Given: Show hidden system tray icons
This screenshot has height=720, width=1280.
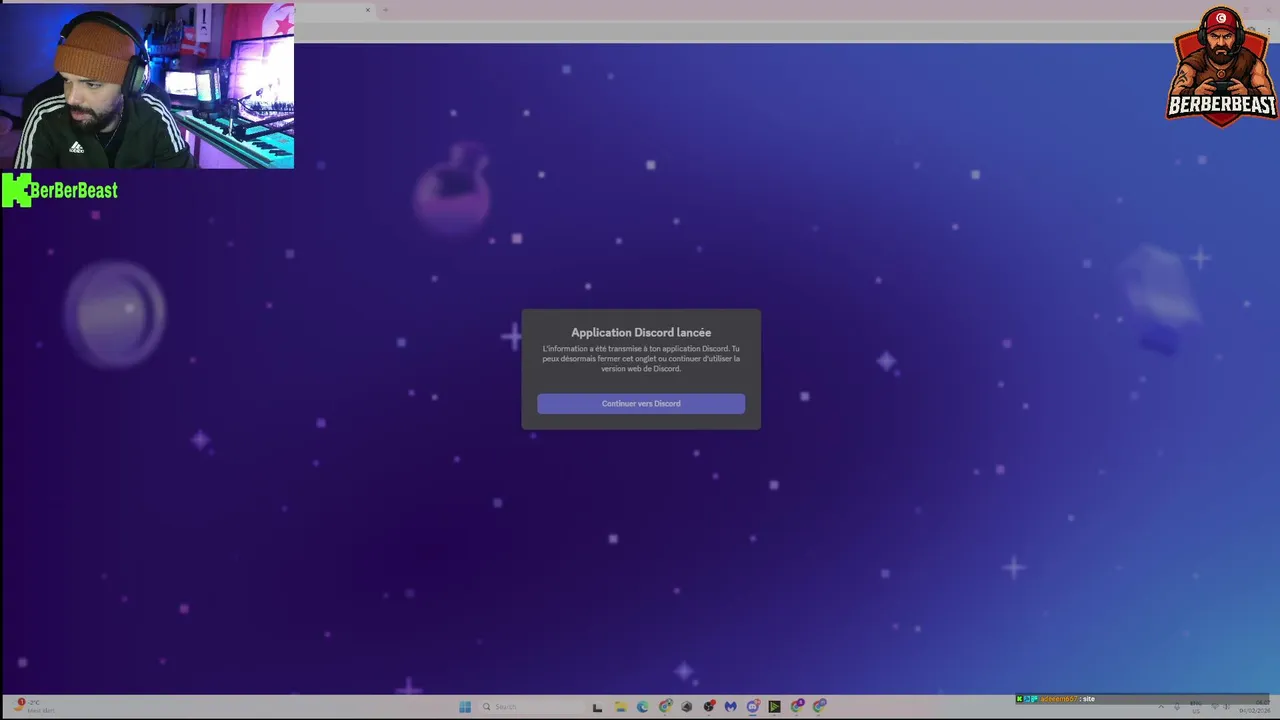Looking at the screenshot, I should pyautogui.click(x=1161, y=706).
